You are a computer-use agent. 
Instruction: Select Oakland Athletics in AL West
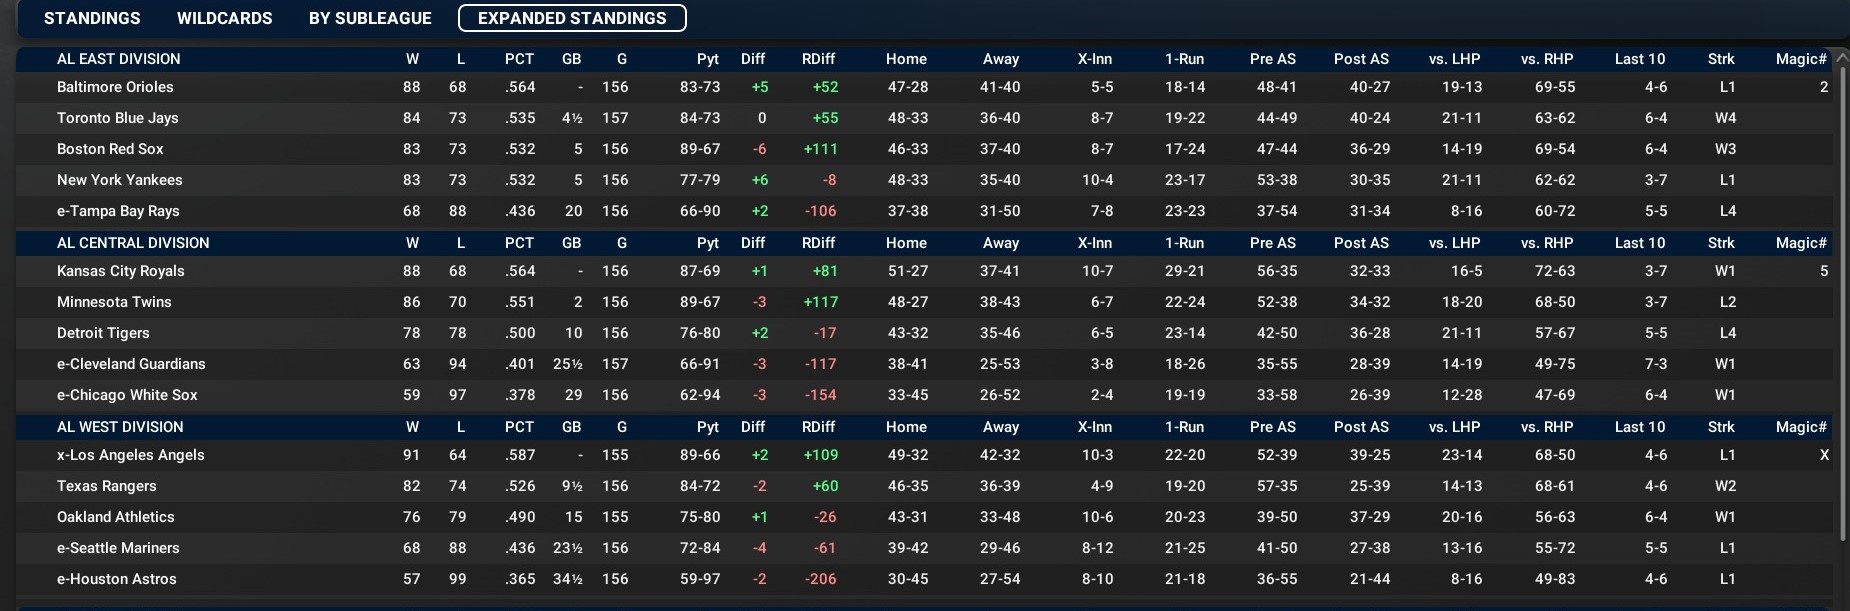click(x=115, y=517)
